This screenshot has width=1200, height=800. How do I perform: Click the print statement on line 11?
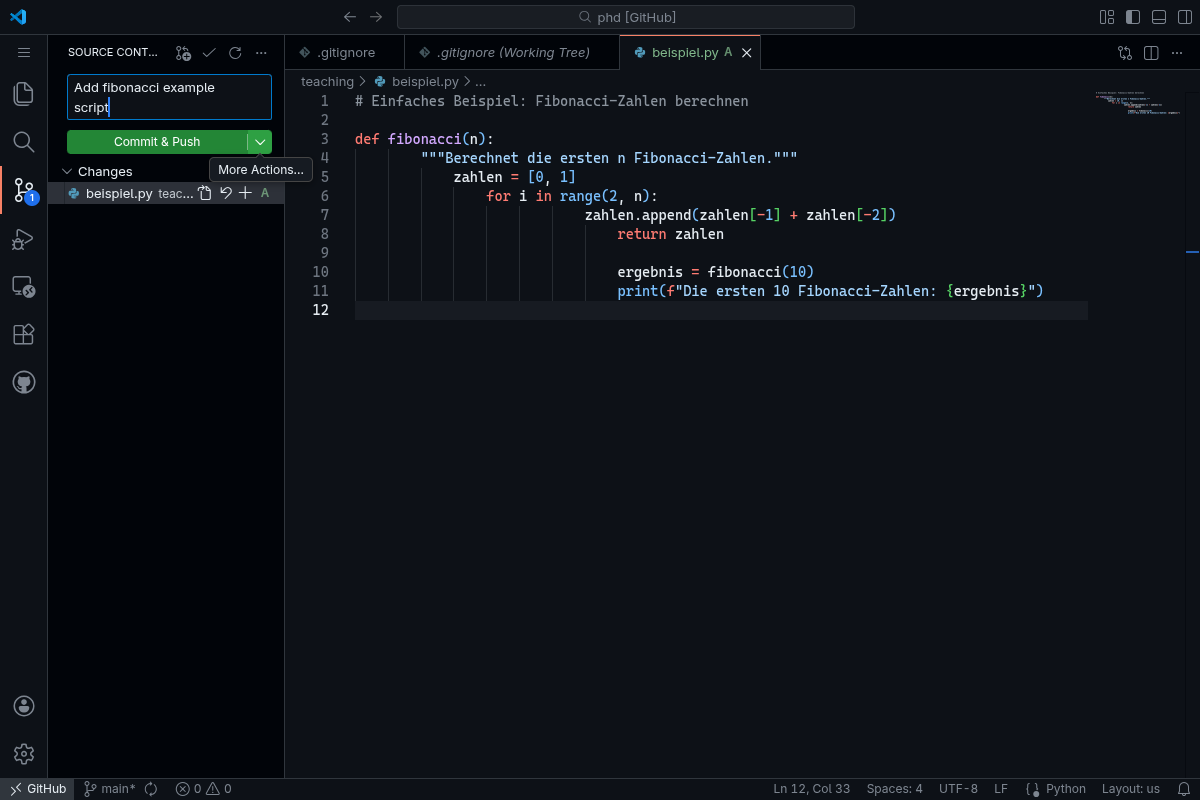click(830, 291)
